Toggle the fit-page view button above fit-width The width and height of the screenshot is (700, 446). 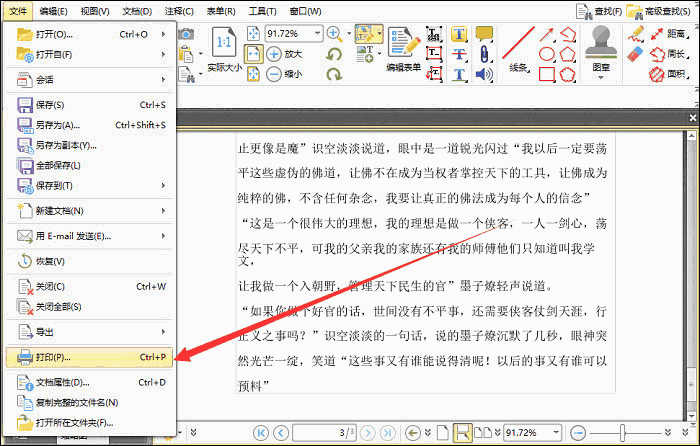253,34
